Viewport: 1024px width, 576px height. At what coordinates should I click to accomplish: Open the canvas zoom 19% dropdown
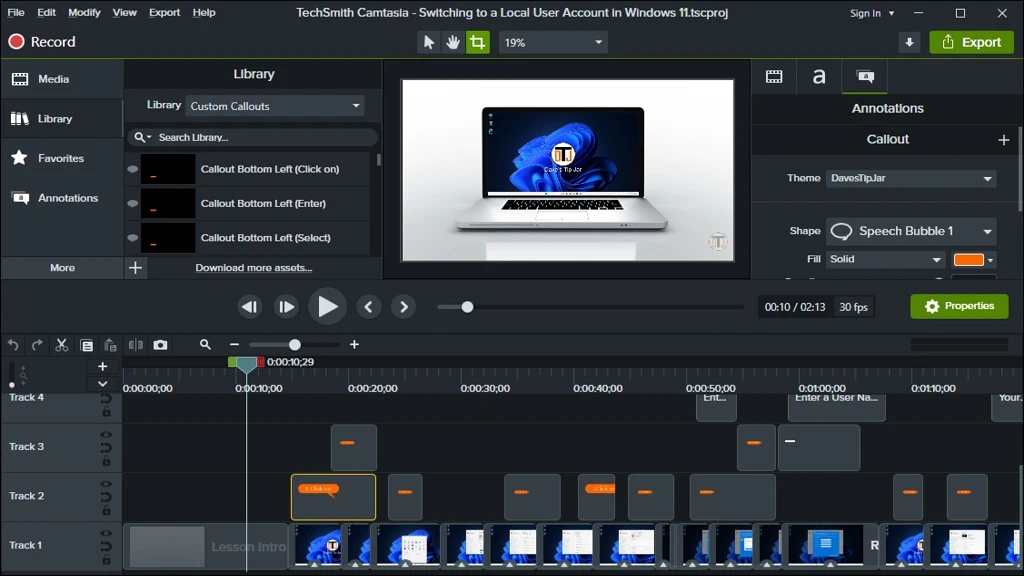[x=552, y=42]
